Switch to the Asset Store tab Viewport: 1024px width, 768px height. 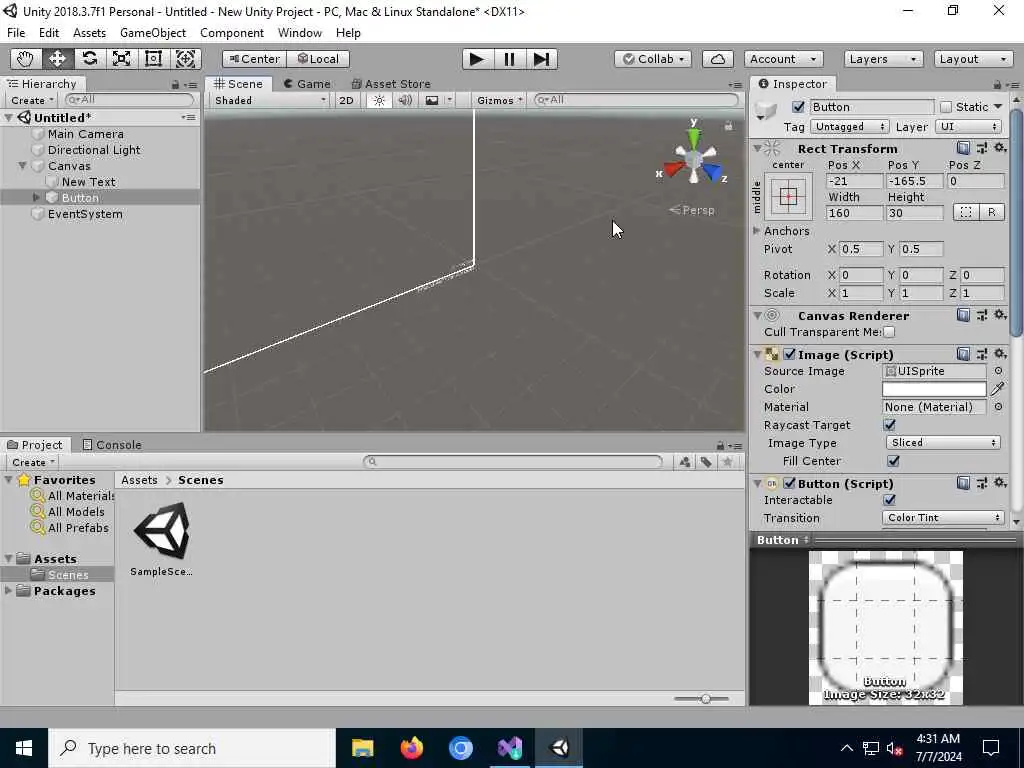pyautogui.click(x=391, y=84)
